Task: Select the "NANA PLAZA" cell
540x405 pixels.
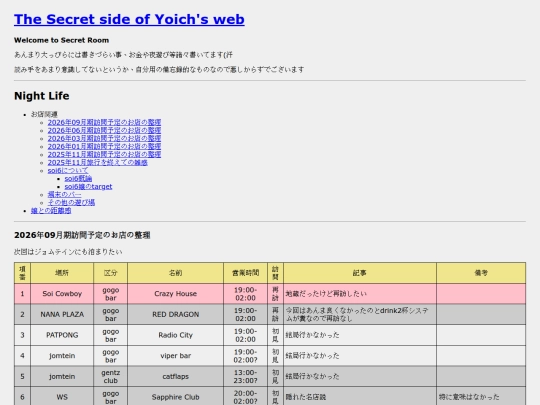Action: [x=62, y=314]
